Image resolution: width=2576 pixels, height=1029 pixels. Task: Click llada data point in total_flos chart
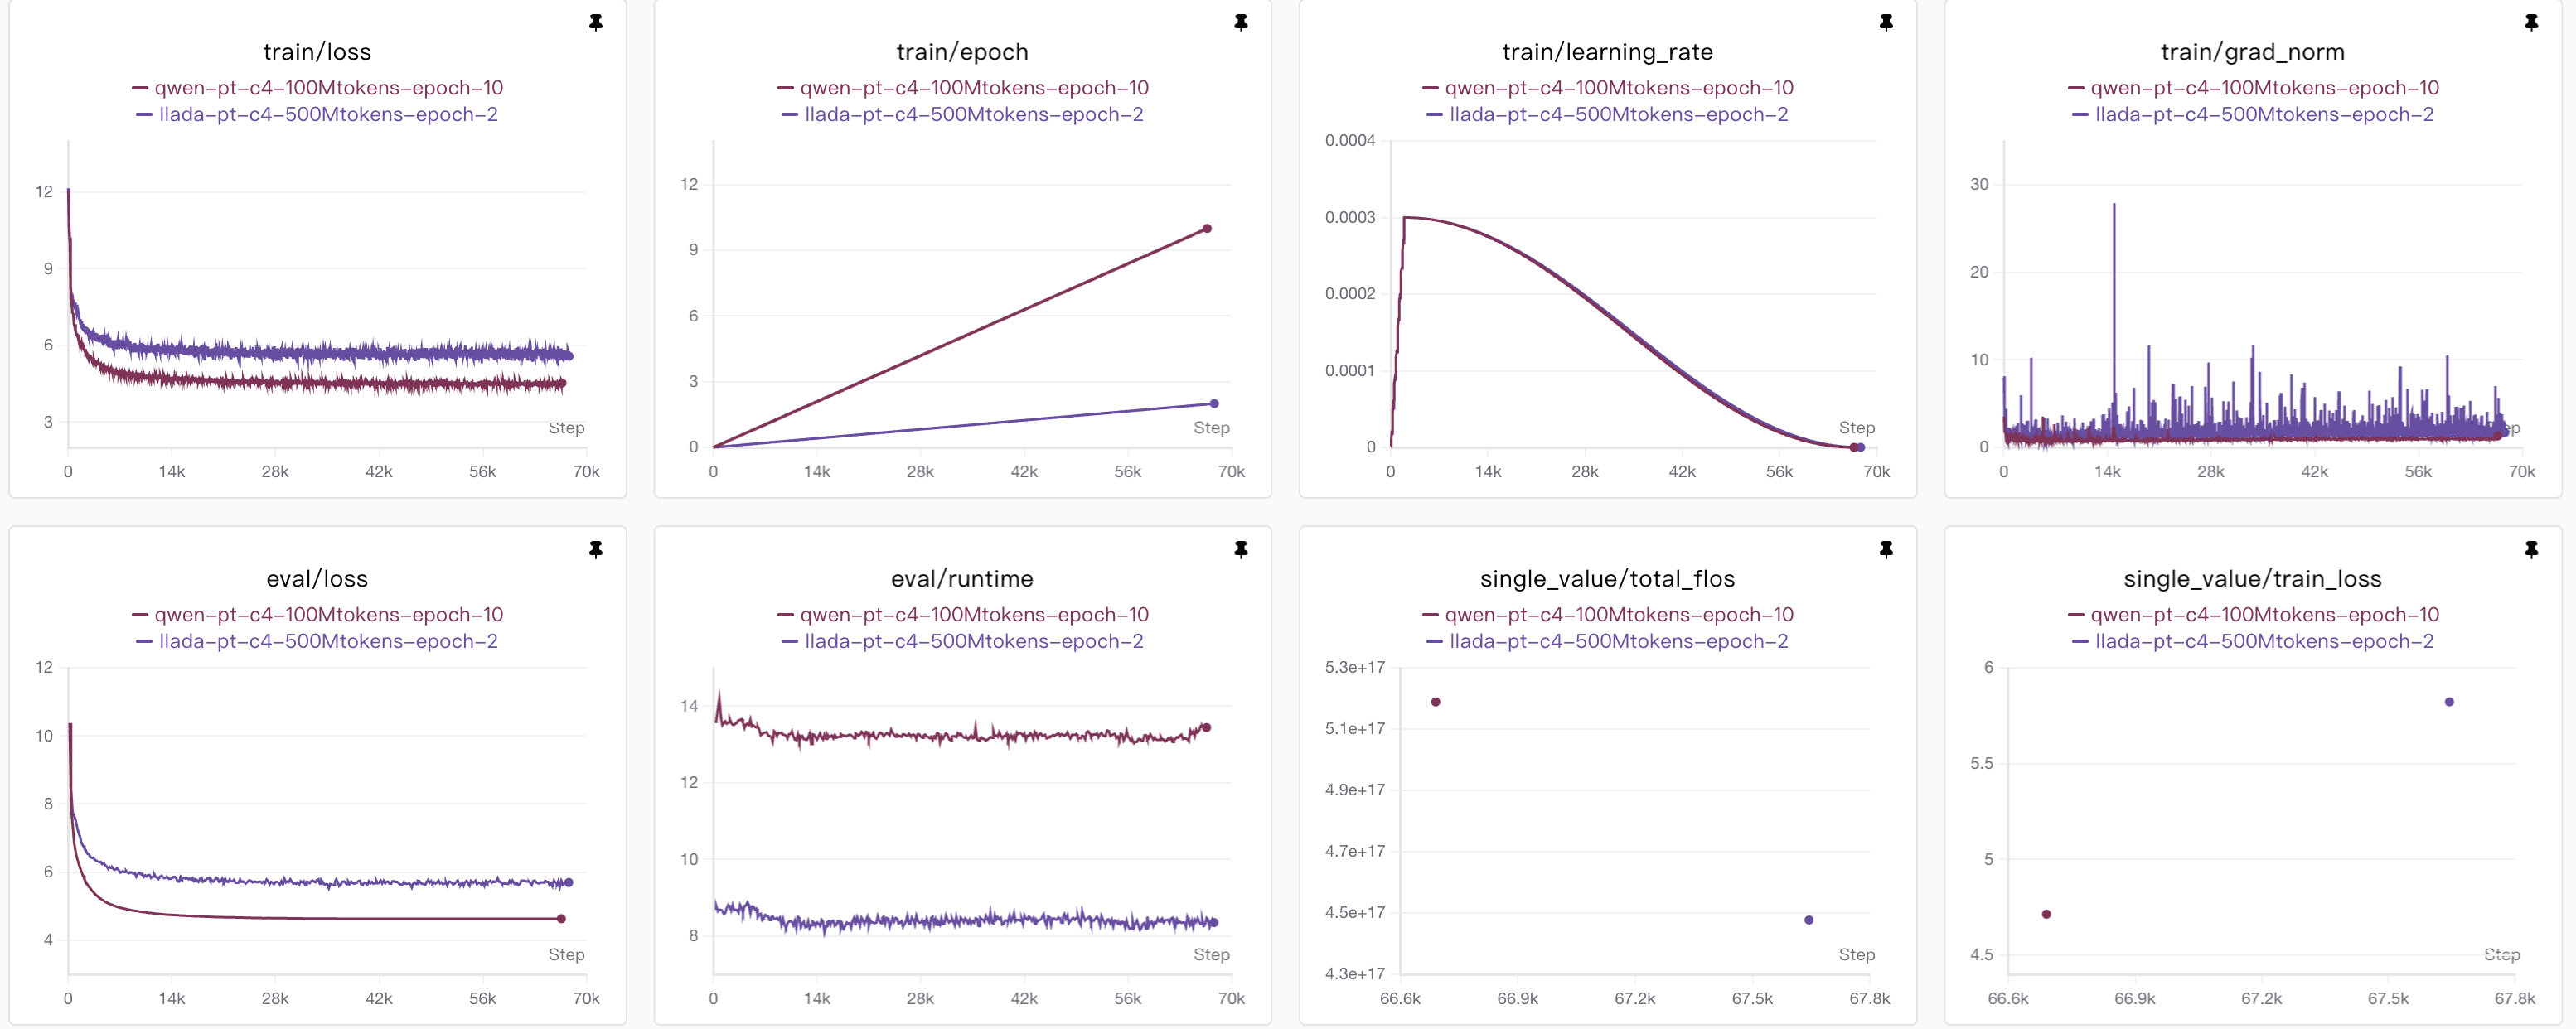(x=1808, y=920)
